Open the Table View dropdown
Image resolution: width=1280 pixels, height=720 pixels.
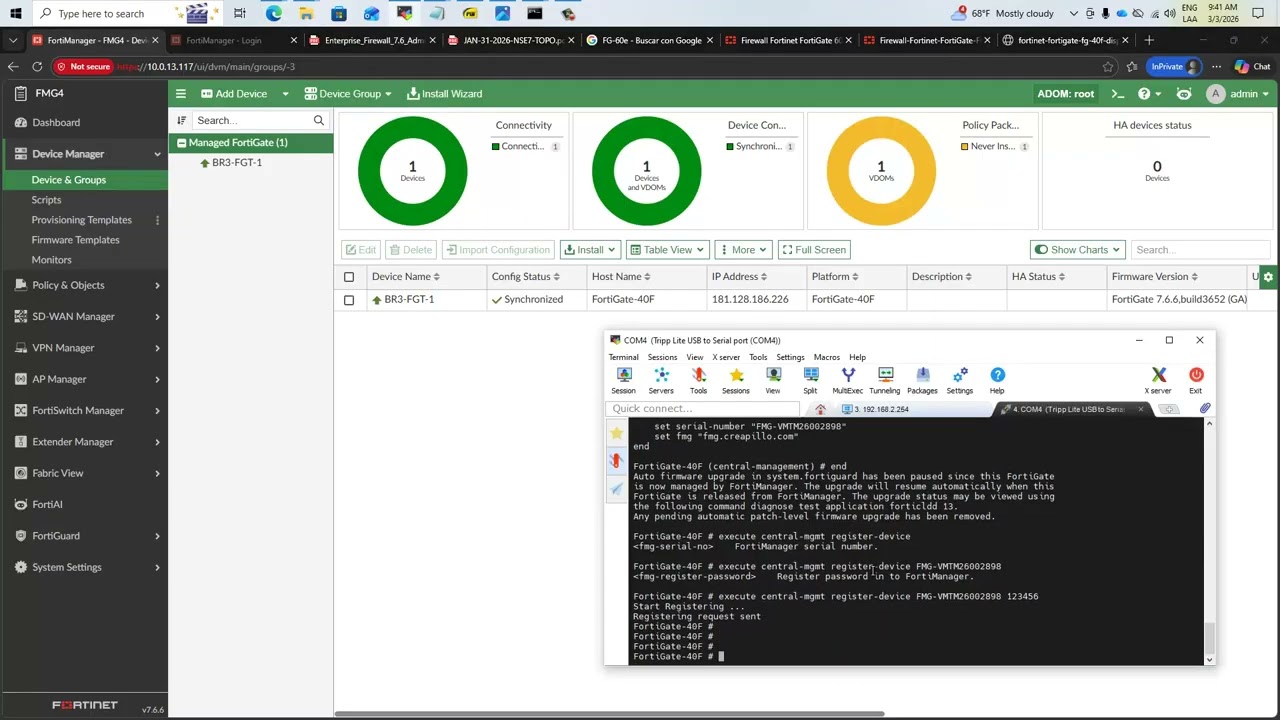click(x=667, y=250)
